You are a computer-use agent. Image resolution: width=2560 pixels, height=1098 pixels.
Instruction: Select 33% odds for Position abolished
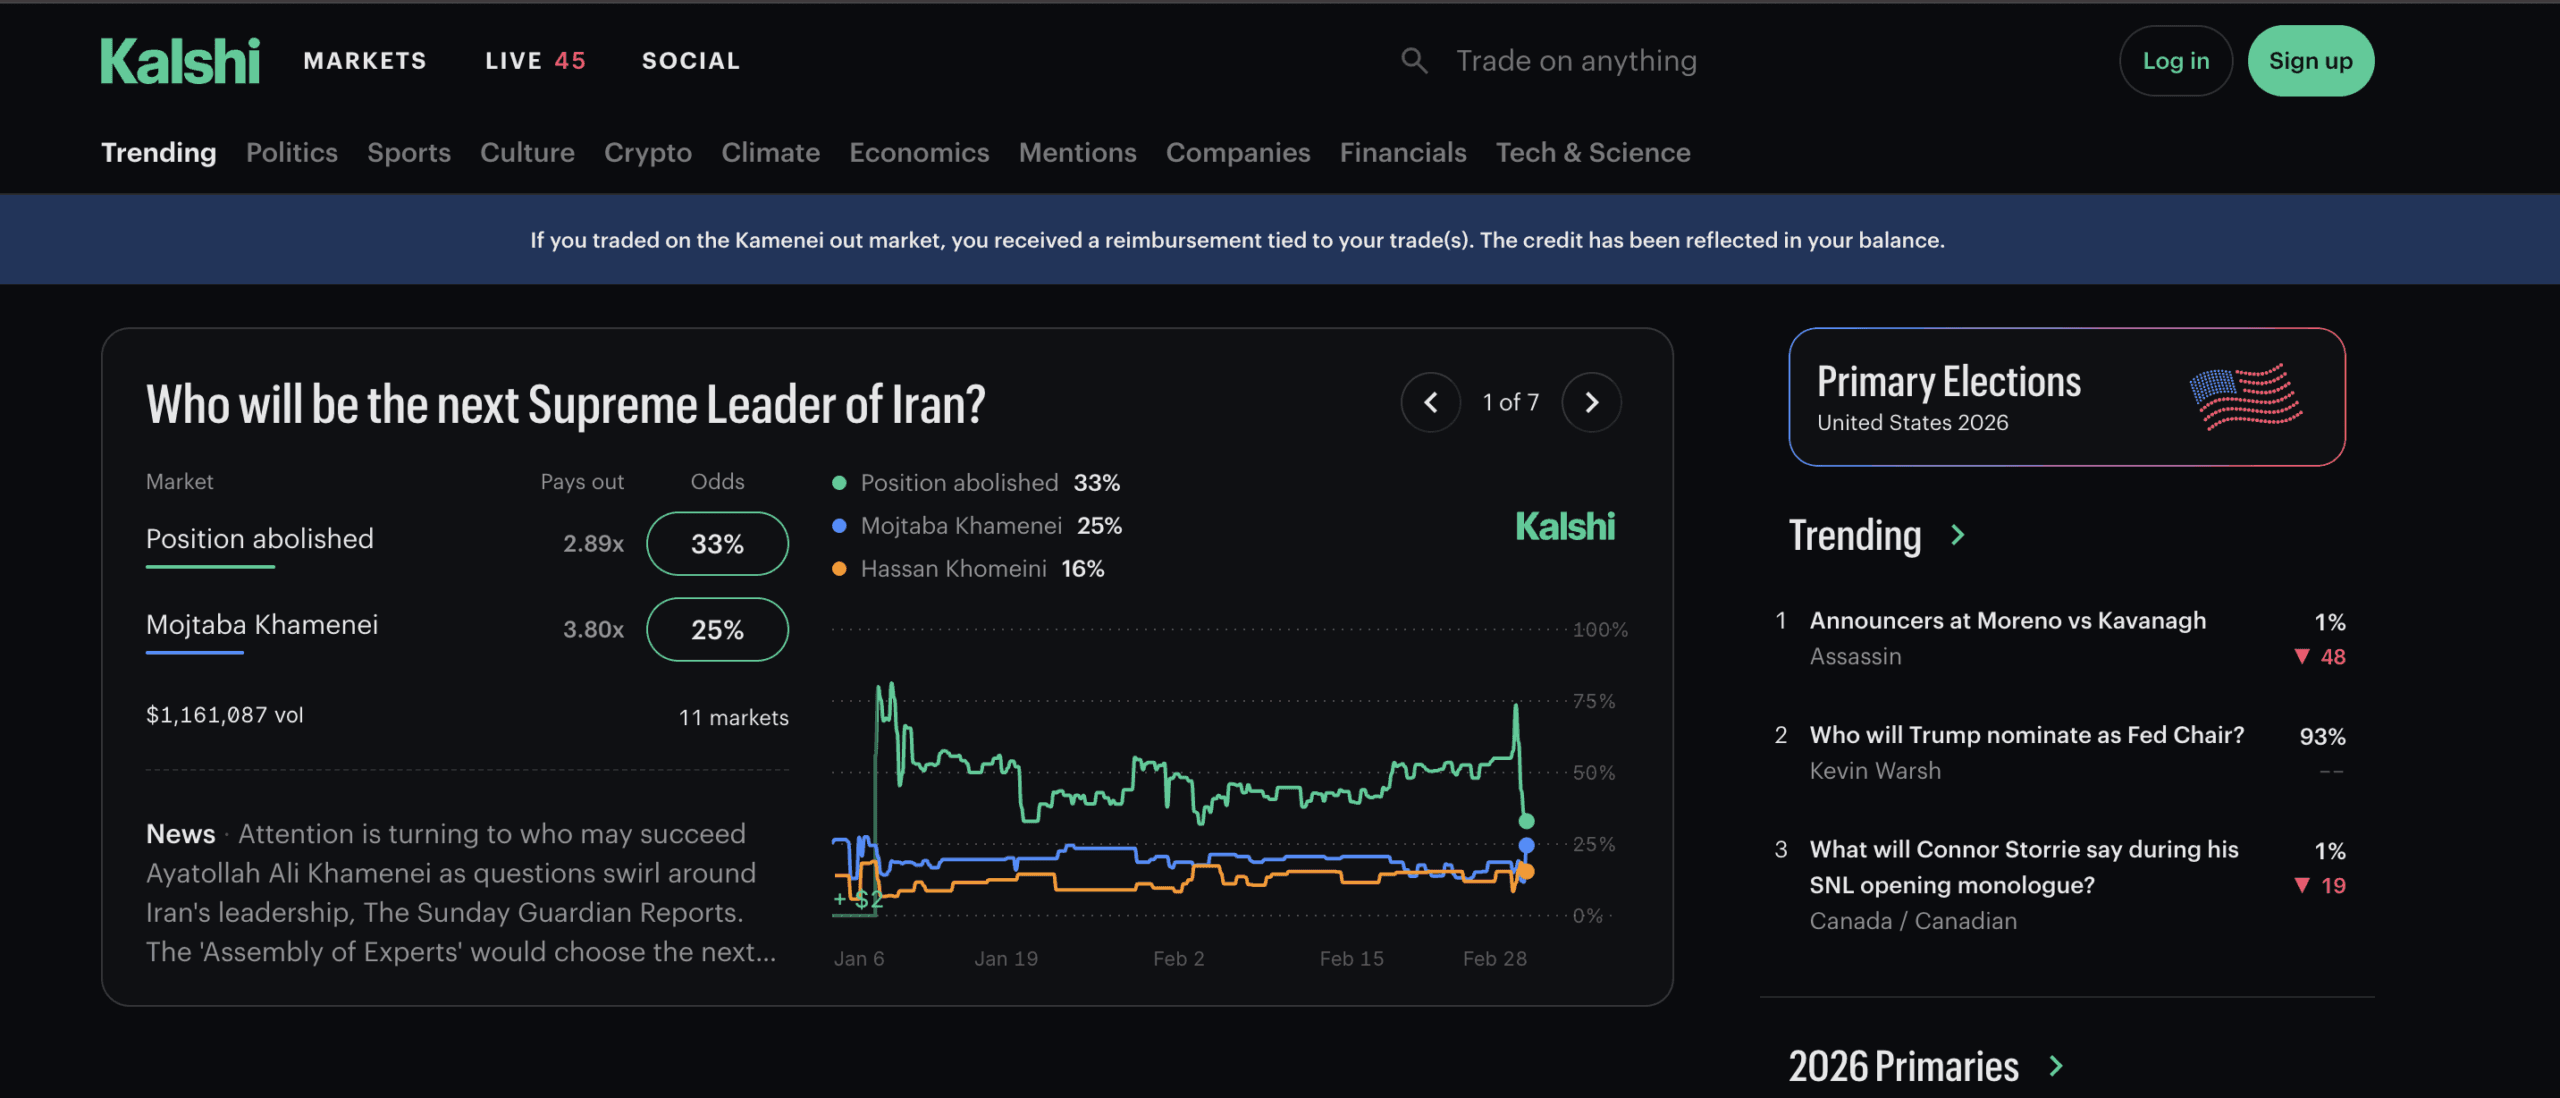click(717, 544)
